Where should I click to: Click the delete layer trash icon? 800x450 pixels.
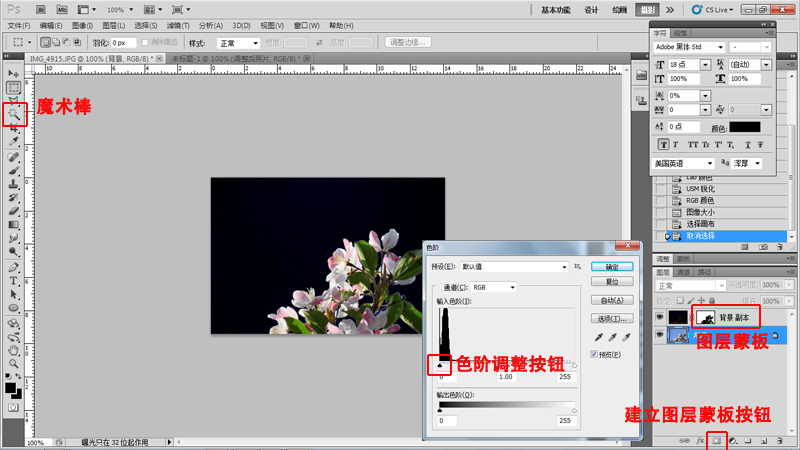point(777,440)
